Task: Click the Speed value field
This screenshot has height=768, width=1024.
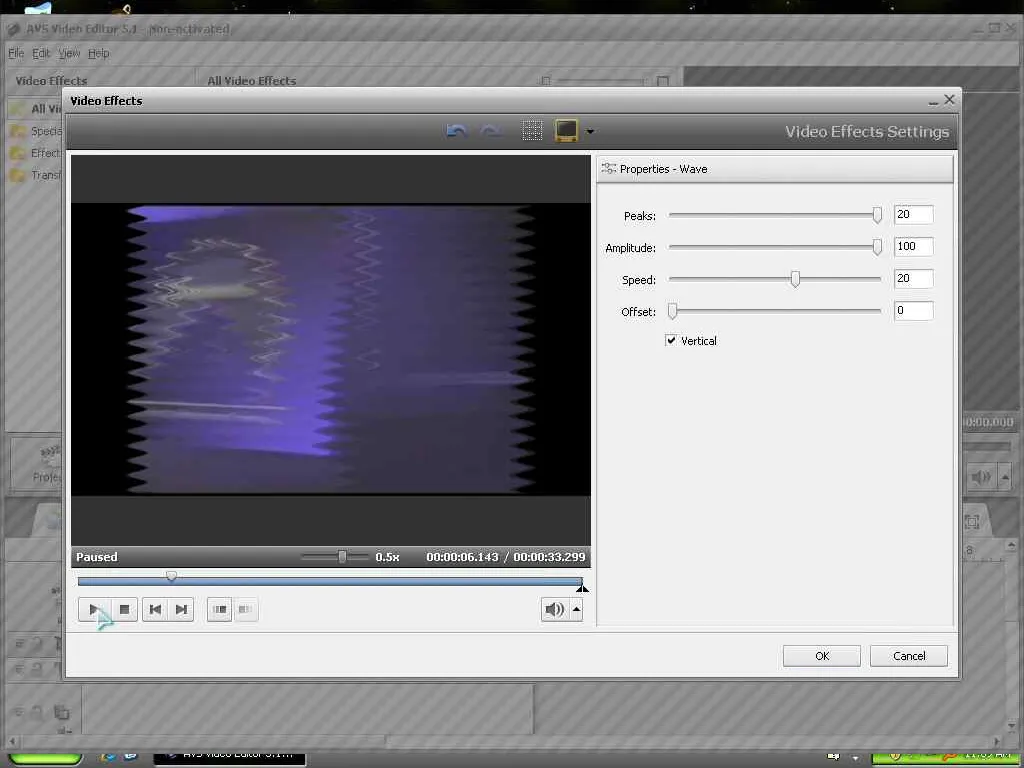Action: (913, 278)
